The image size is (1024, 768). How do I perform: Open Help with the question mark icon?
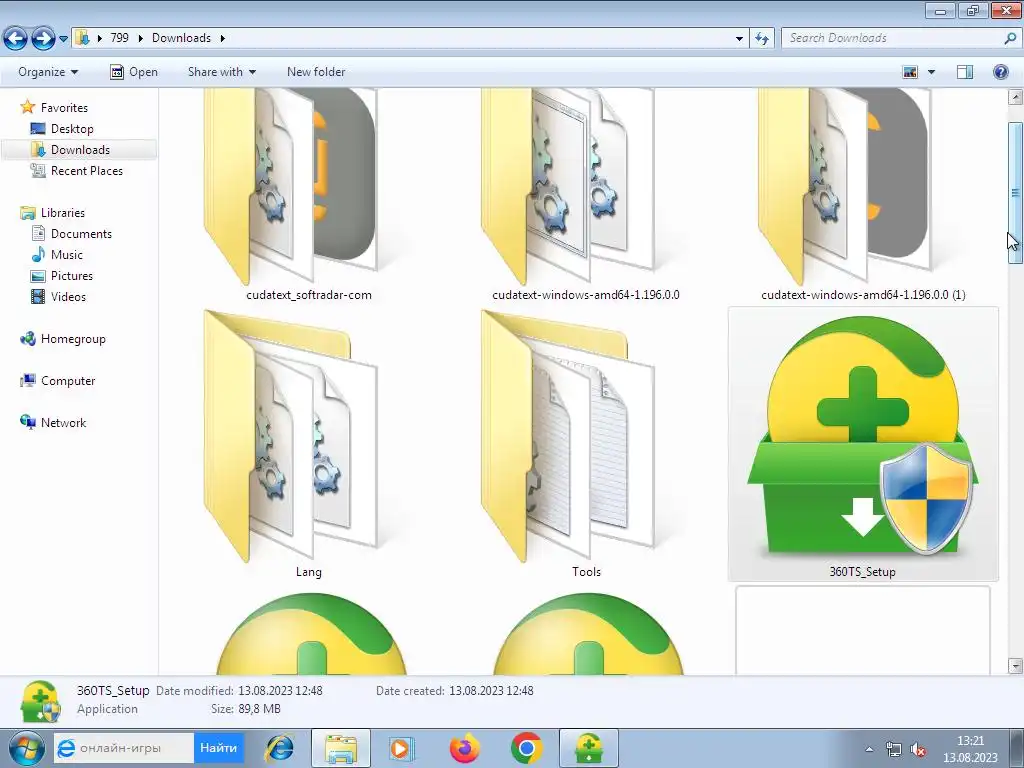(x=1000, y=72)
